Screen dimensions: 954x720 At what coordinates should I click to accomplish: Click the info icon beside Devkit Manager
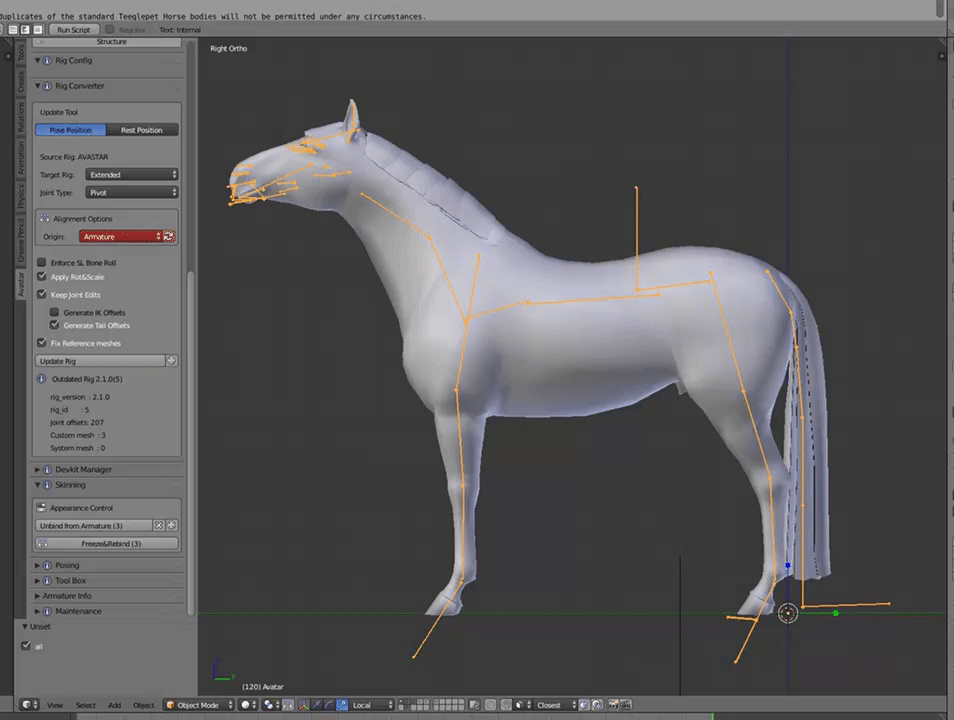[x=47, y=470]
